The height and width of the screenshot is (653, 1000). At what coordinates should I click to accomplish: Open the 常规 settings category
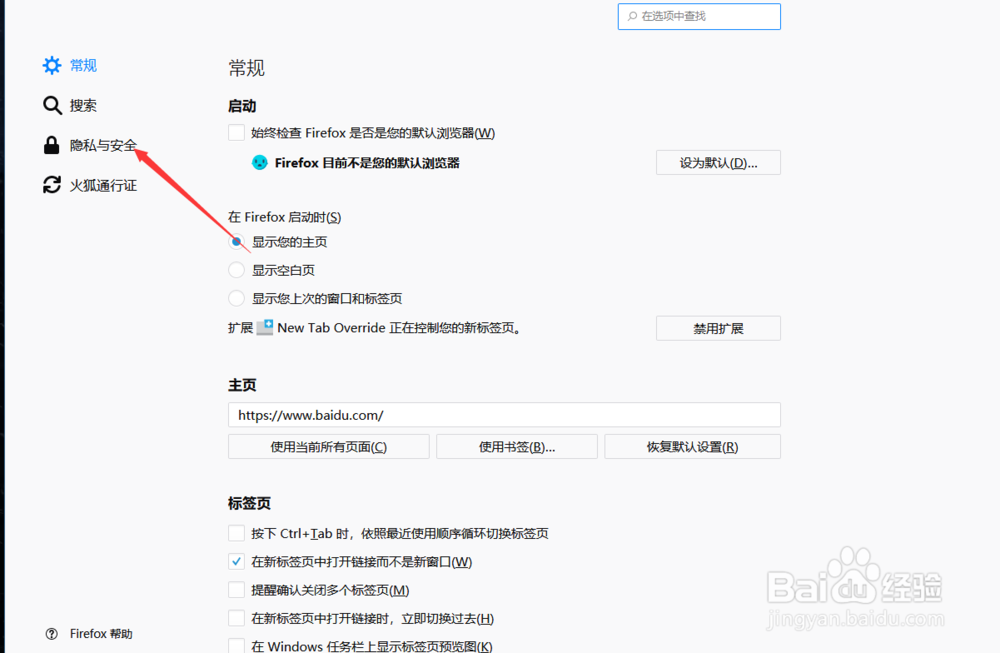click(70, 65)
